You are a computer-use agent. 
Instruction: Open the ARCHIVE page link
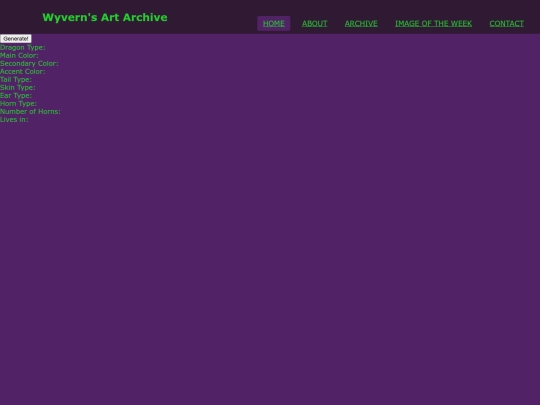tap(361, 23)
